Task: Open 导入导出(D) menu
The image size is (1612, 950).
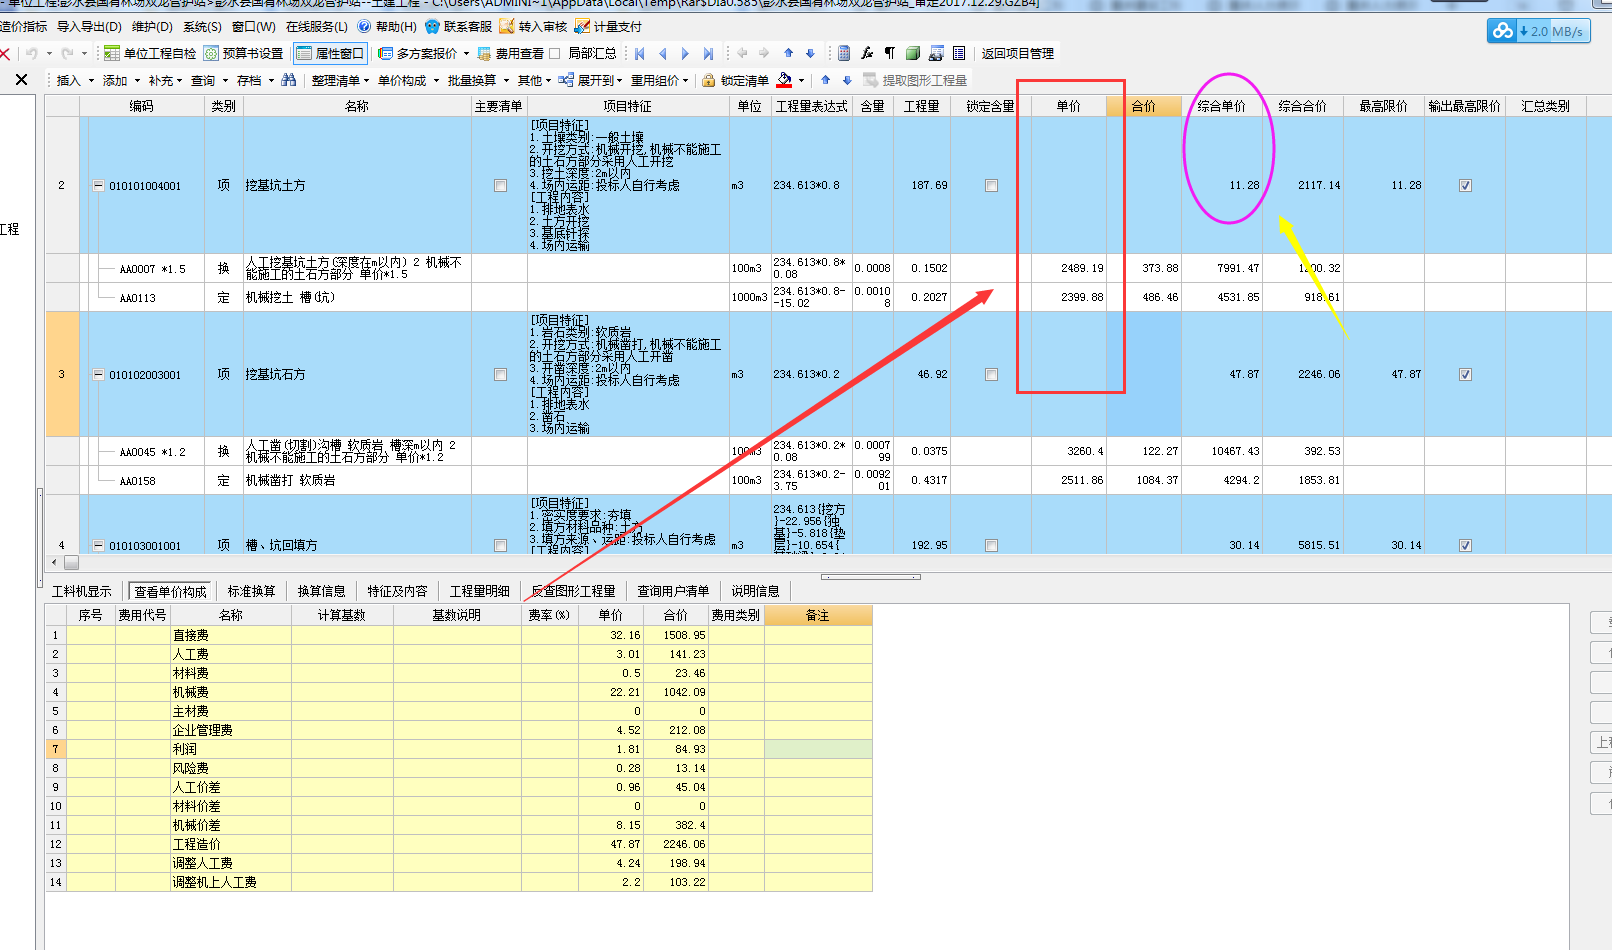Action: [89, 27]
